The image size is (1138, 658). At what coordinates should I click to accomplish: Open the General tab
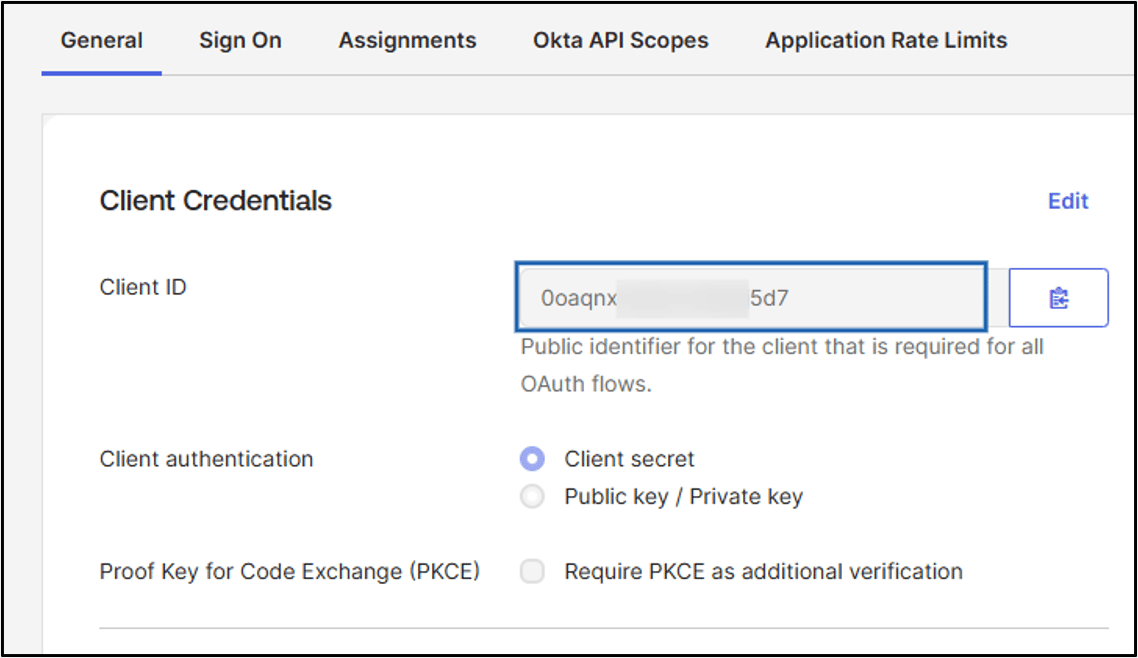click(102, 40)
